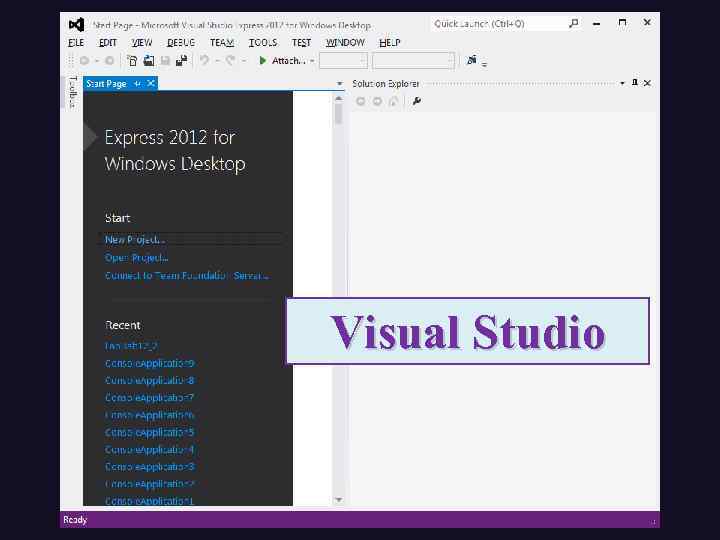Viewport: 720px width, 540px height.
Task: Open the TEAM menu
Action: click(222, 43)
